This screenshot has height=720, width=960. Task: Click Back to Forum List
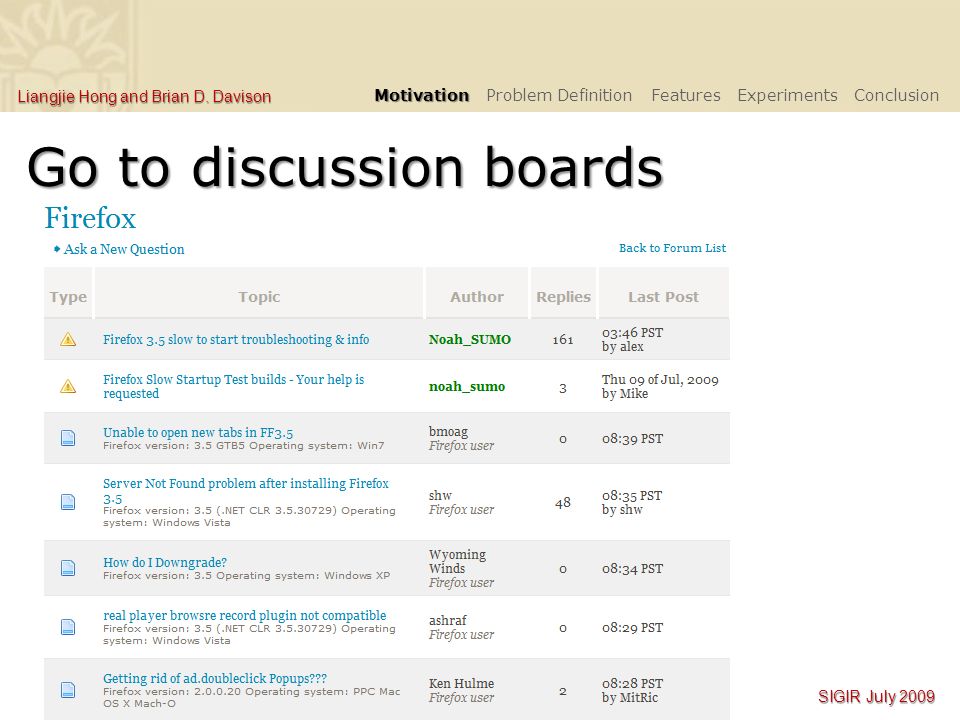click(x=672, y=248)
